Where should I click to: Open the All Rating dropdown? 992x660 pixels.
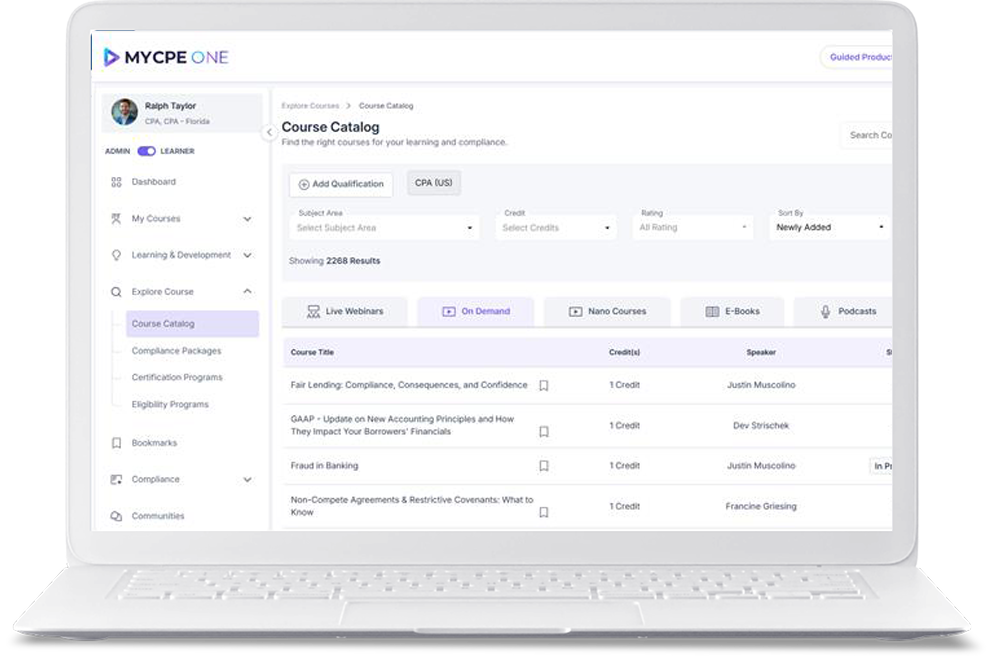click(x=693, y=227)
